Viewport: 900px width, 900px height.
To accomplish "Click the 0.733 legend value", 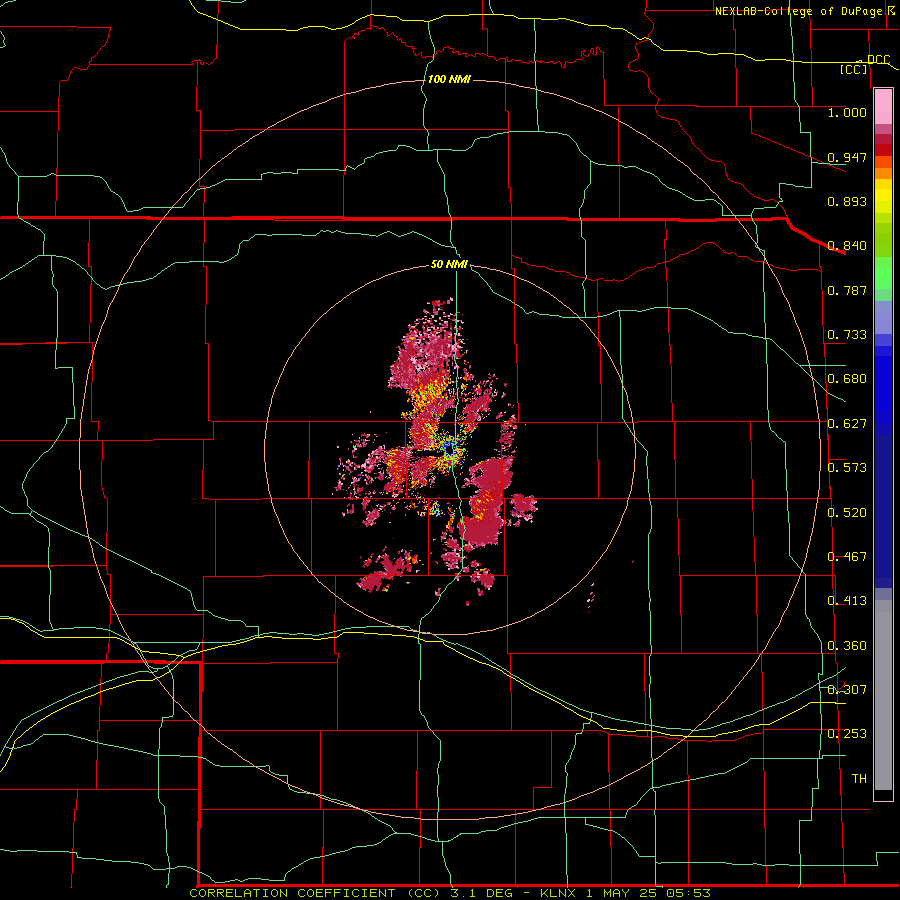I will 847,335.
